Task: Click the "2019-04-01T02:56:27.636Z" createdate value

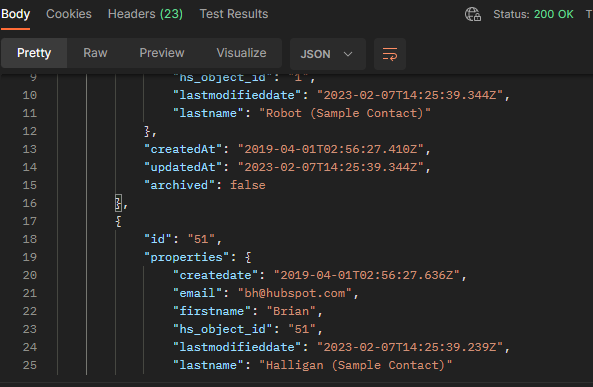Action: [x=366, y=275]
